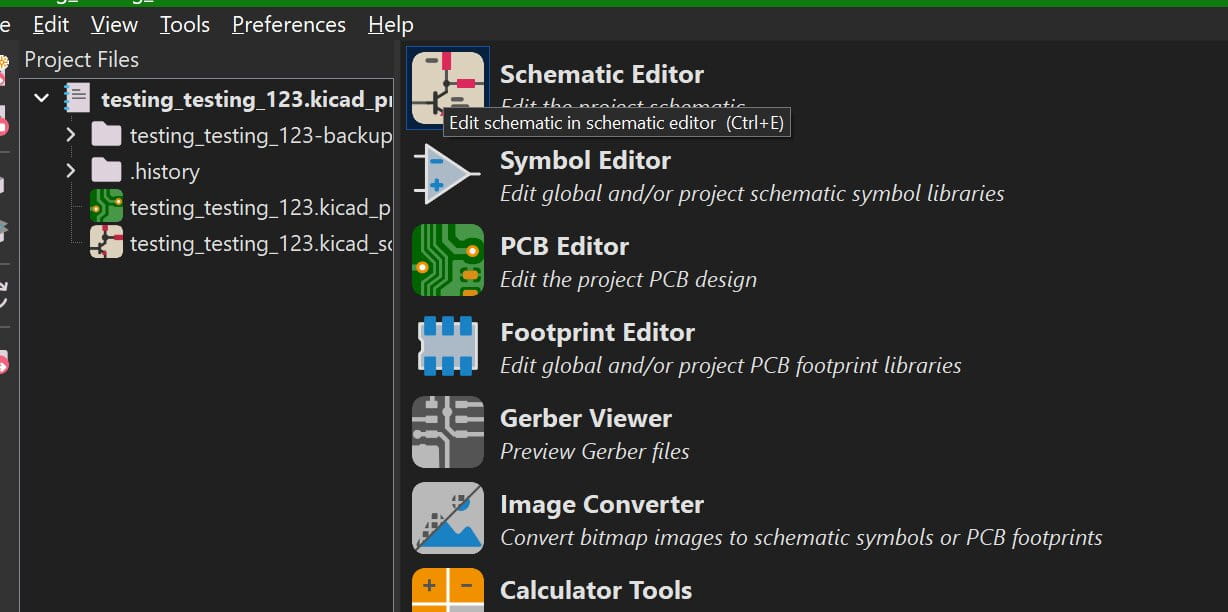Open the Image Converter icon
This screenshot has height=612, width=1228.
click(x=447, y=518)
